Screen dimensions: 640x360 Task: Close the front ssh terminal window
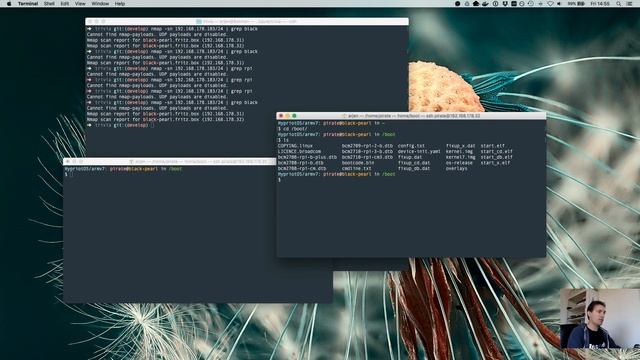[x=281, y=116]
